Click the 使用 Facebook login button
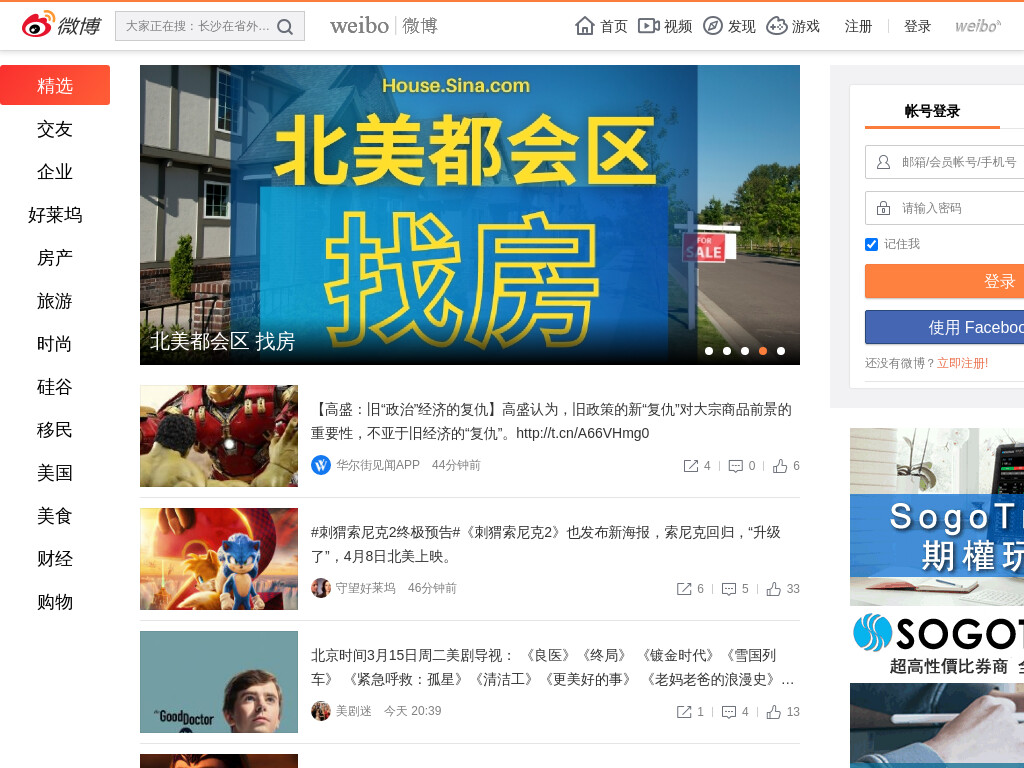The height and width of the screenshot is (768, 1024). pyautogui.click(x=944, y=327)
